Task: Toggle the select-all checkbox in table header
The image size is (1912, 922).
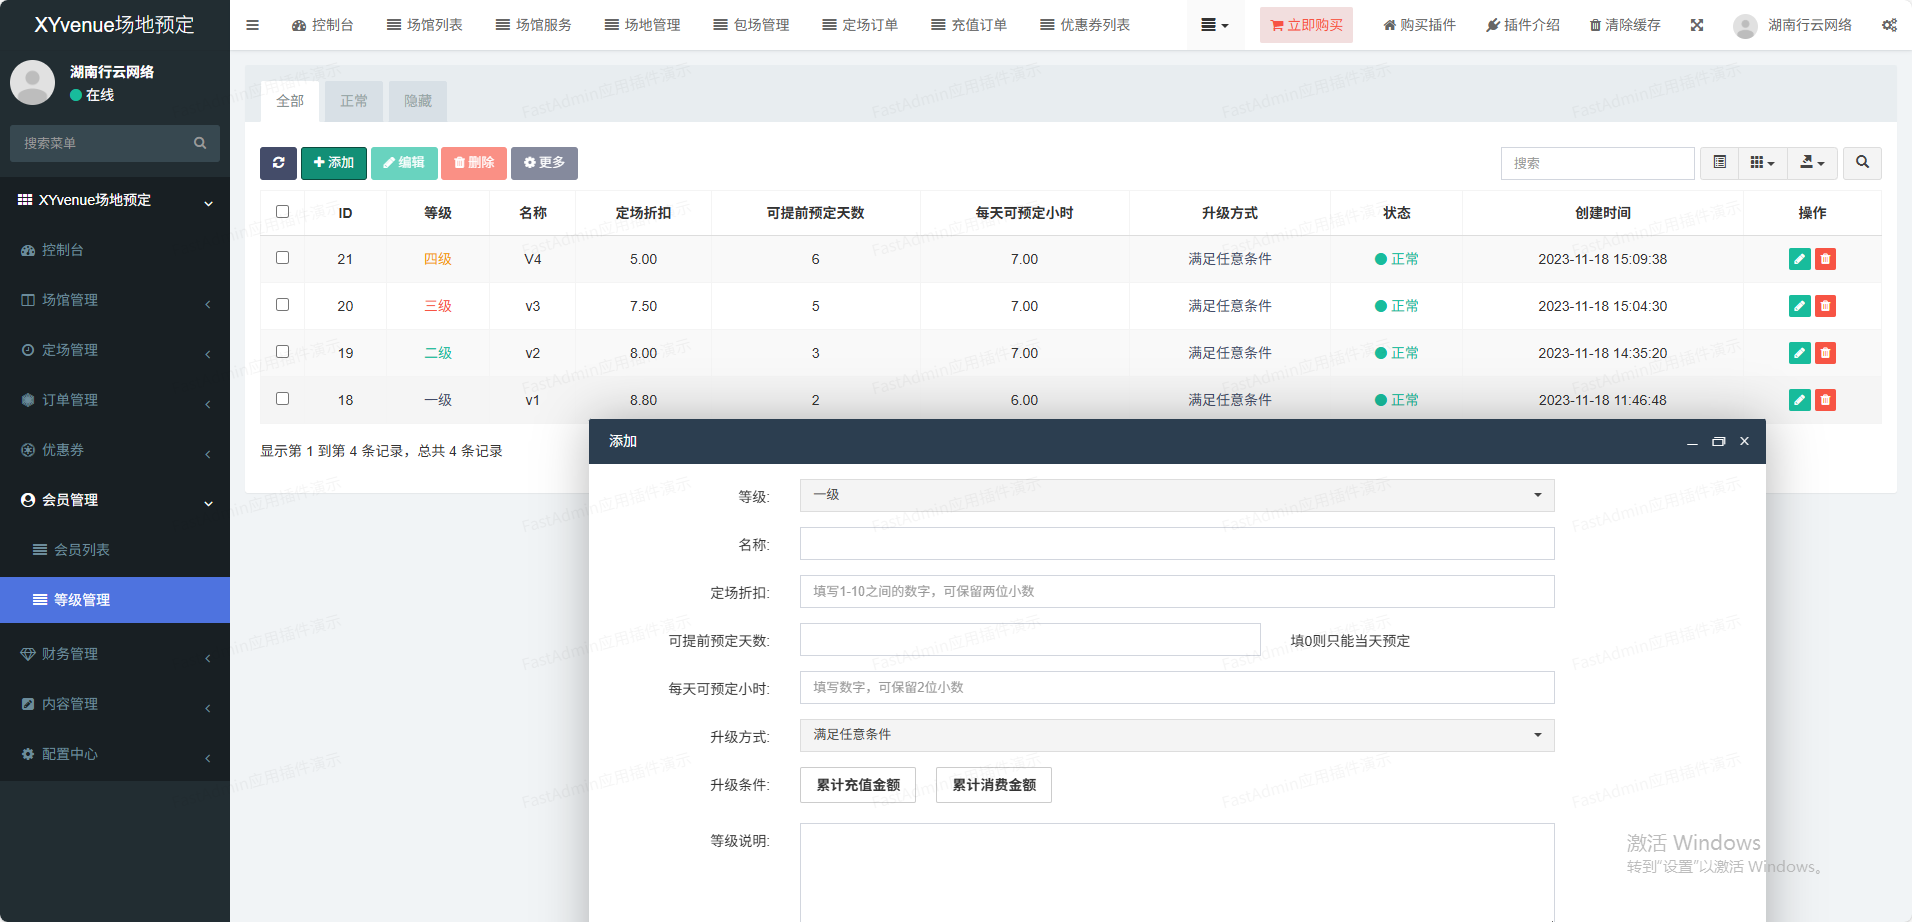Action: pyautogui.click(x=282, y=212)
